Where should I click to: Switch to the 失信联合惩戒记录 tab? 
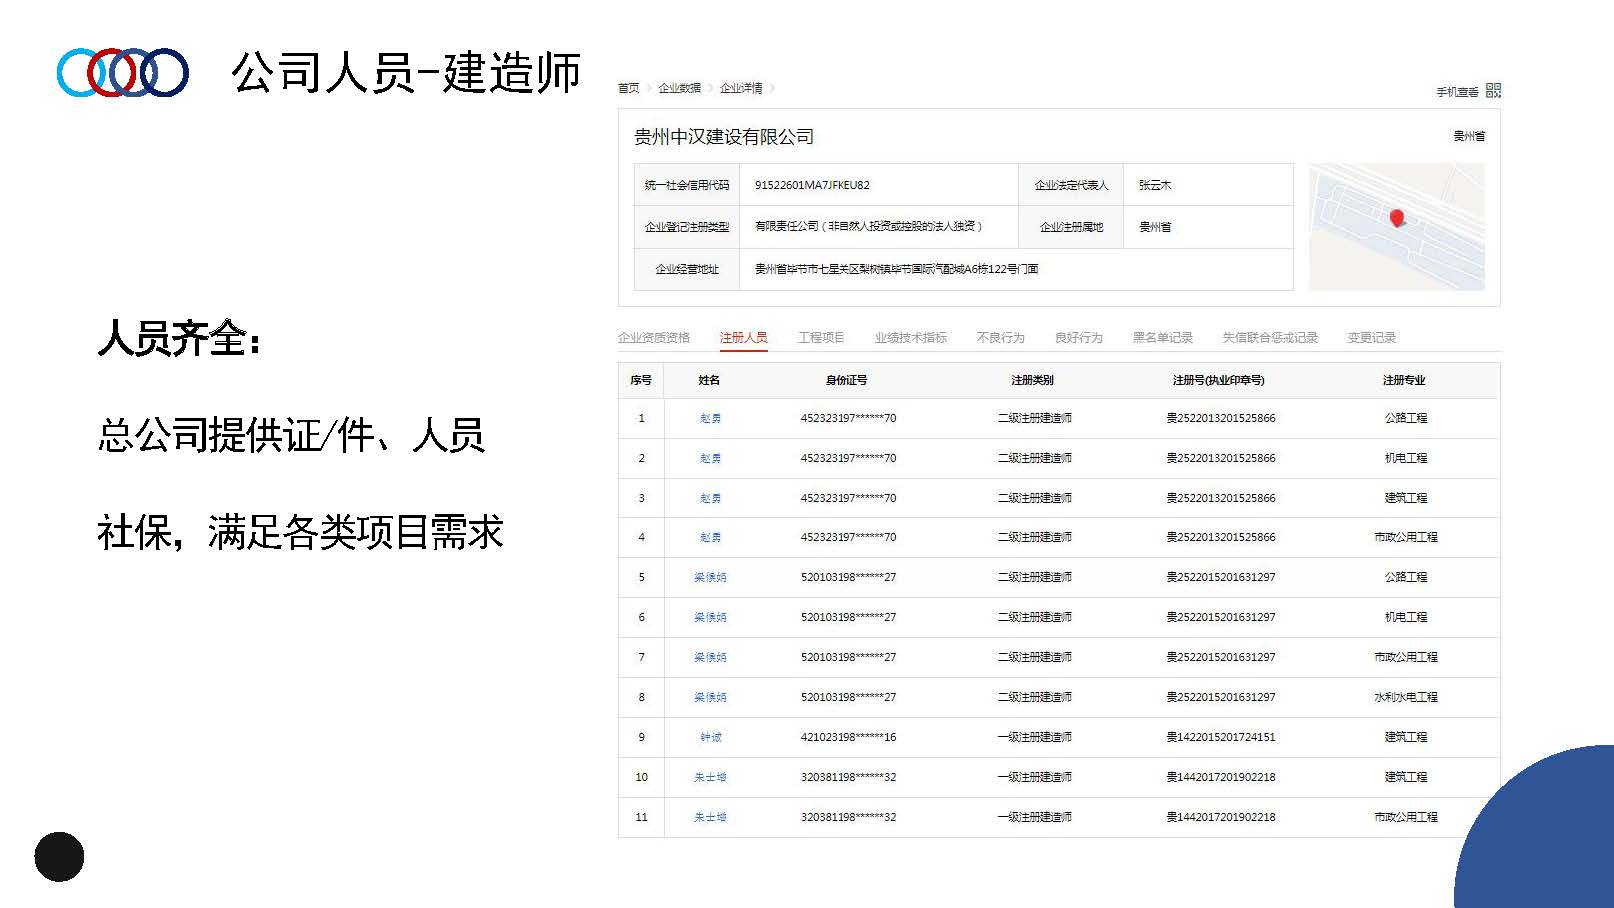click(1270, 338)
